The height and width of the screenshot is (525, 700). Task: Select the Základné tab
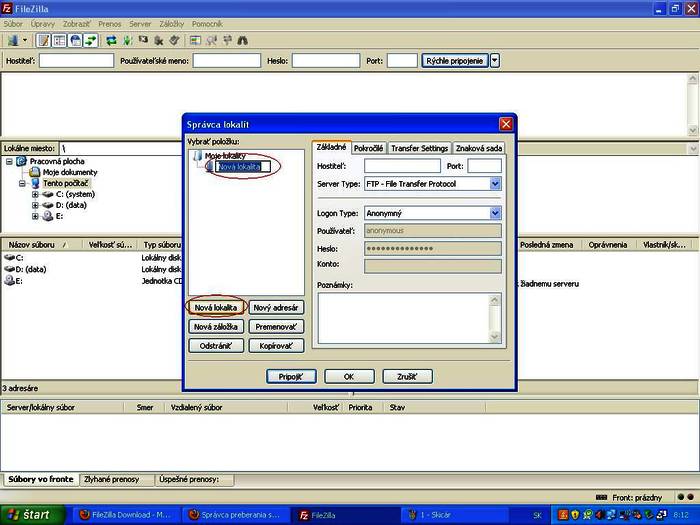331,147
